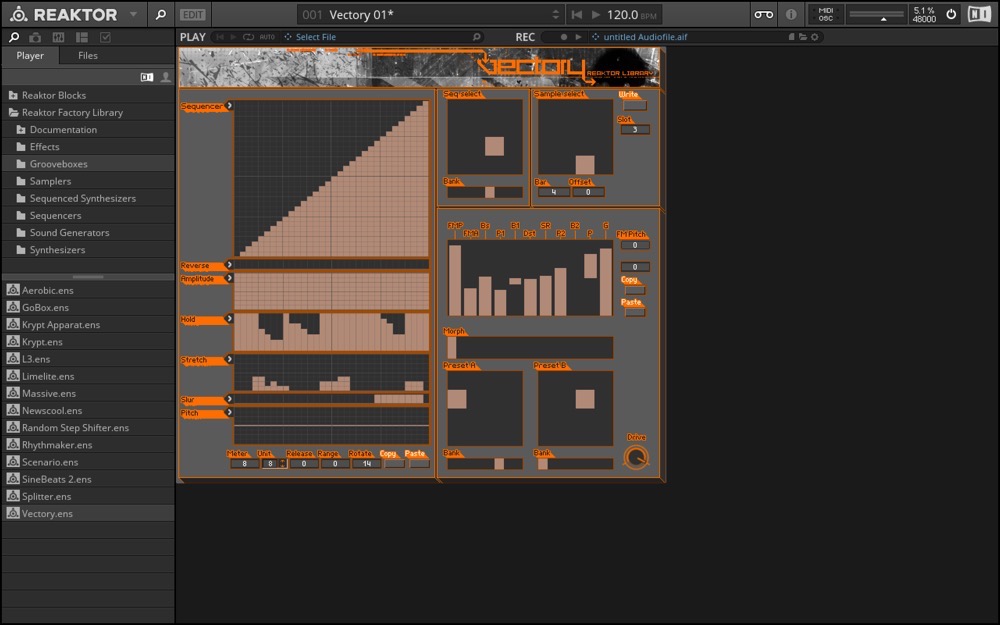Image resolution: width=1000 pixels, height=625 pixels.
Task: Show the user content icon
Action: coord(166,77)
